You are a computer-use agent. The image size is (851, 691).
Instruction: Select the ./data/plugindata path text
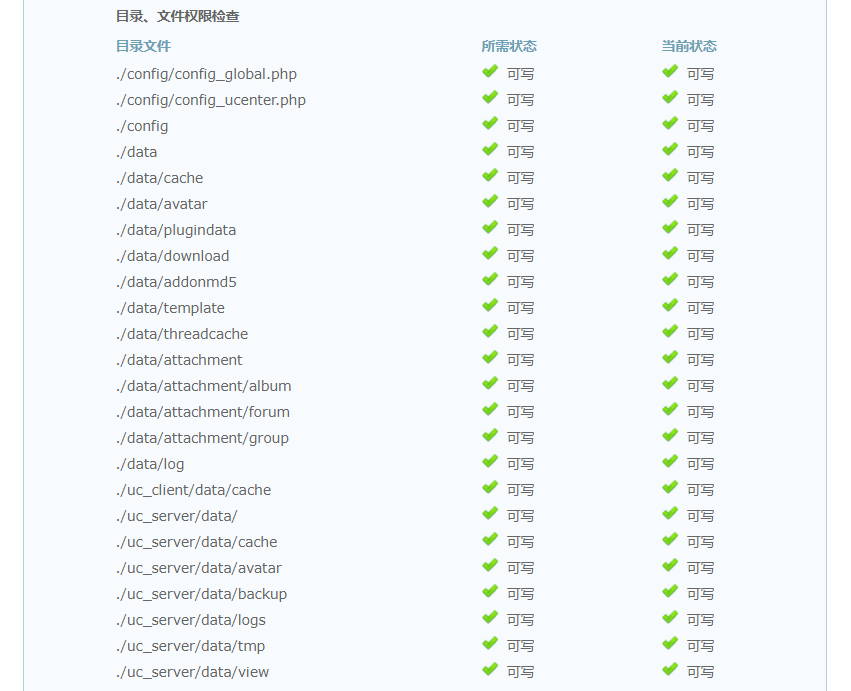point(176,230)
